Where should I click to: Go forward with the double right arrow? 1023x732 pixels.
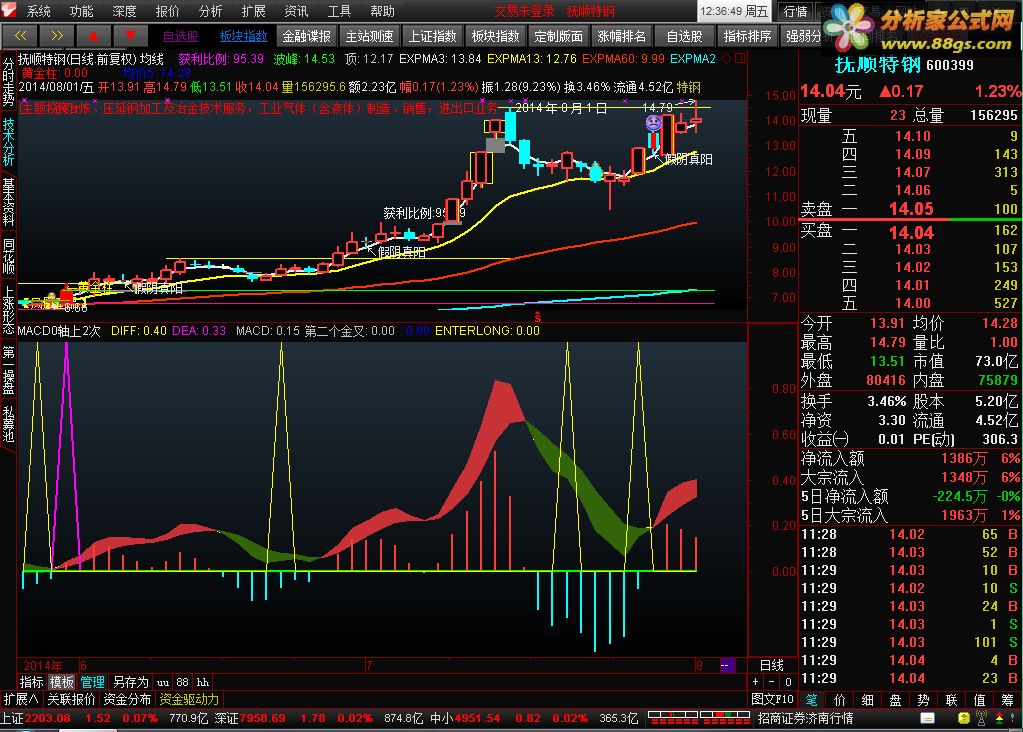tap(57, 35)
